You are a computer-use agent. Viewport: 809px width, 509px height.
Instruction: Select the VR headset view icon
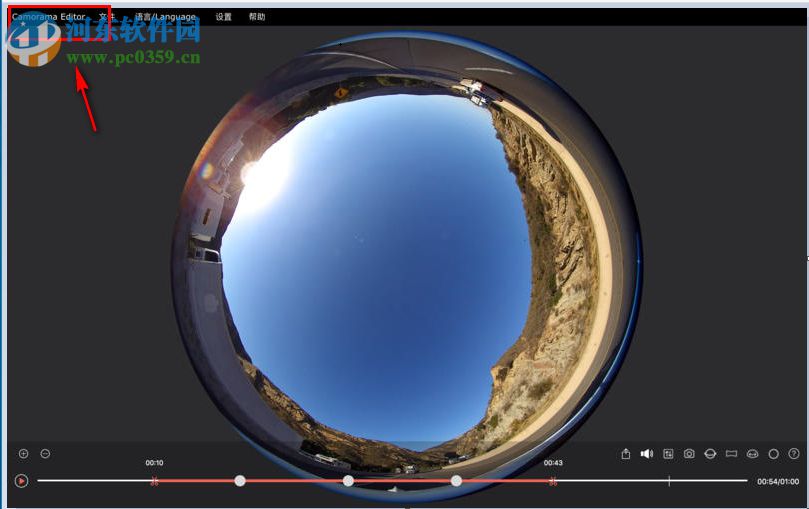(752, 454)
